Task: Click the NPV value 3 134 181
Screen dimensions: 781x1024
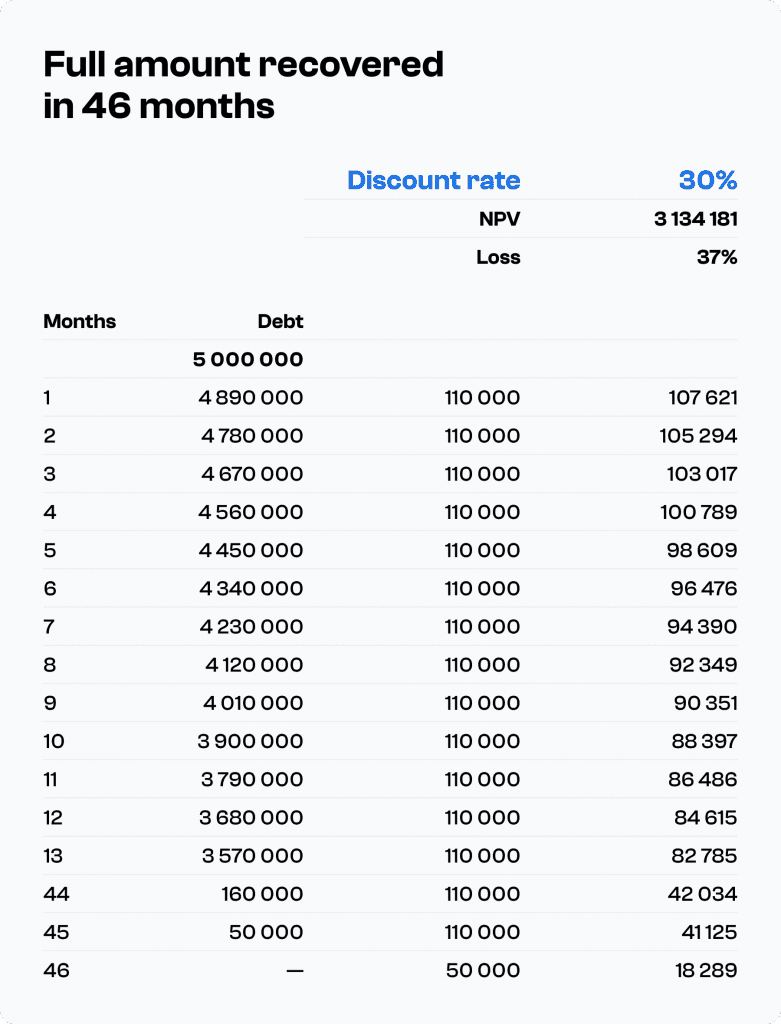Action: click(695, 219)
